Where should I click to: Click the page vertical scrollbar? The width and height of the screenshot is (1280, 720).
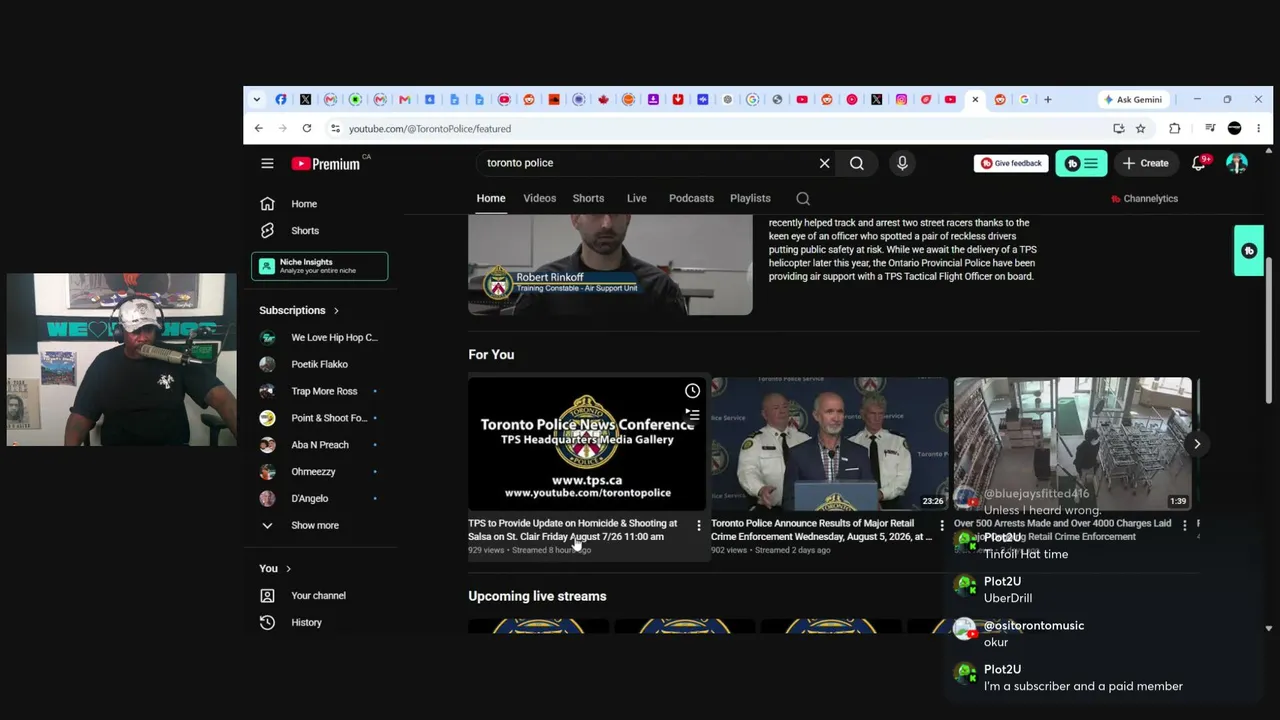point(1269,330)
